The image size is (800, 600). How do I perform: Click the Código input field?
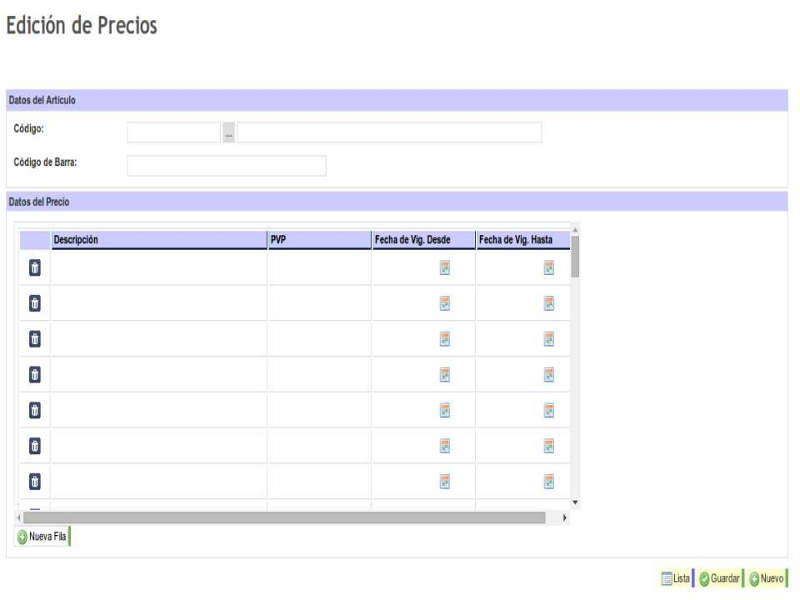click(173, 133)
